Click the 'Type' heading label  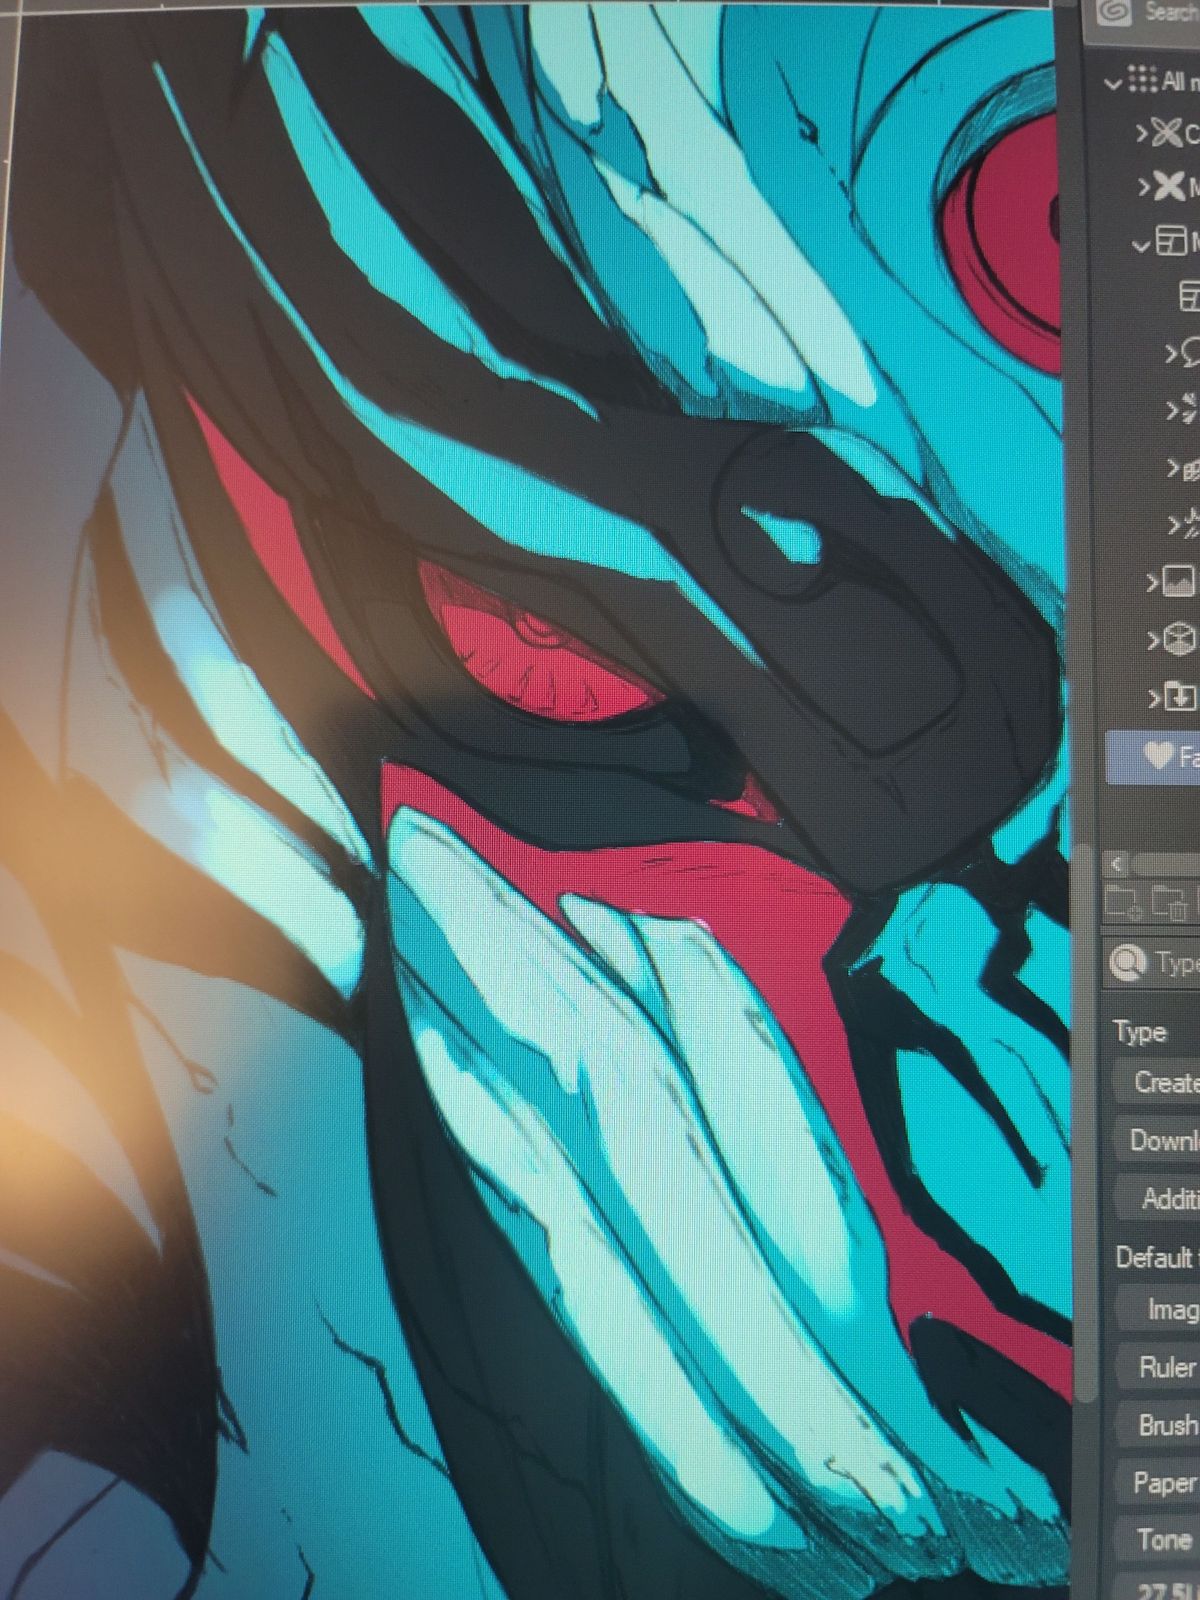tap(1140, 1032)
